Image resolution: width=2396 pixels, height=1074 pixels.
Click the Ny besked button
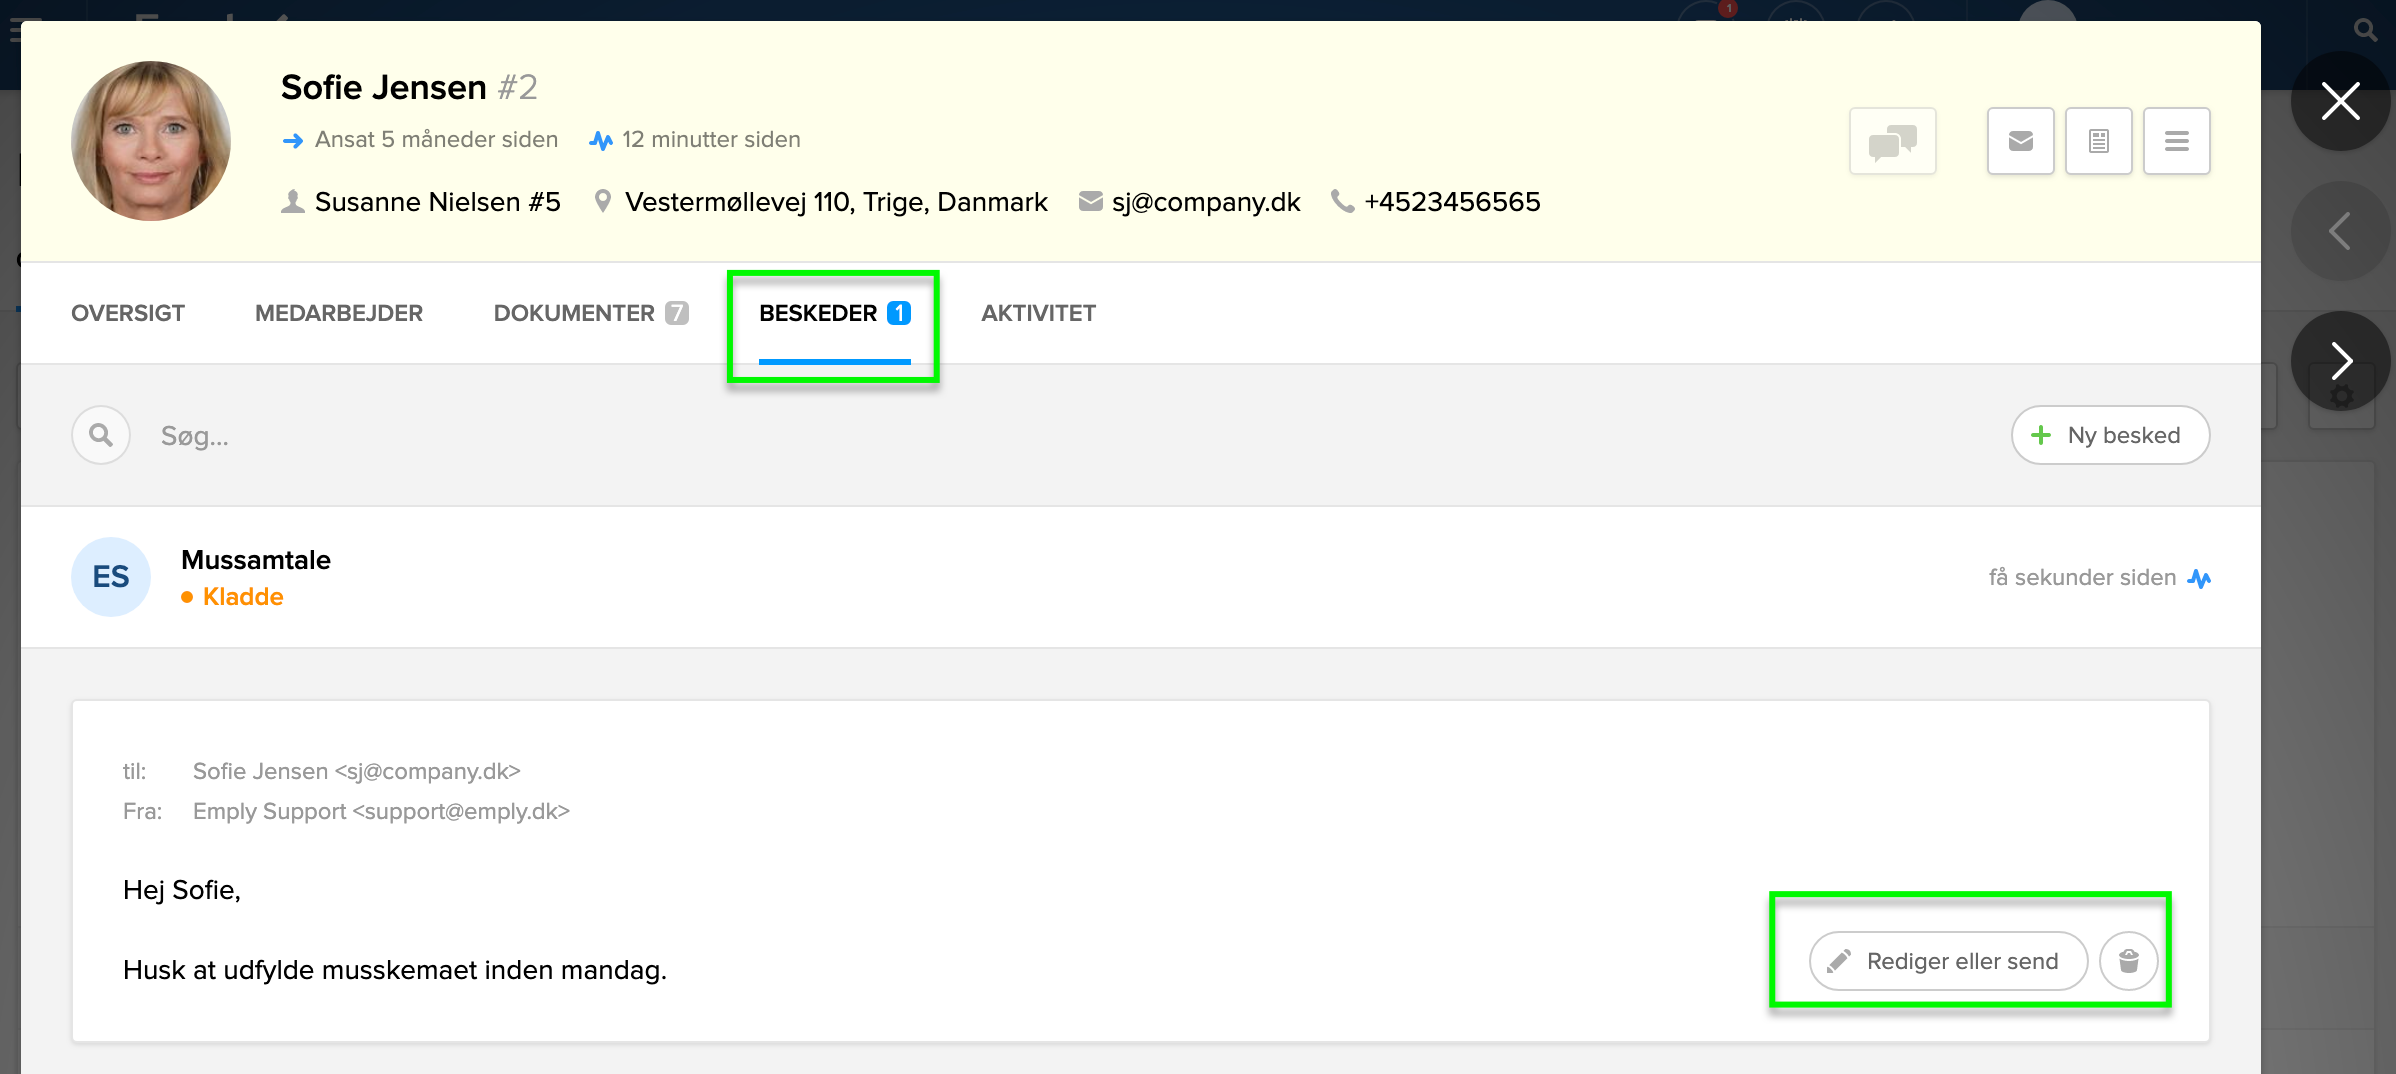pos(2110,435)
